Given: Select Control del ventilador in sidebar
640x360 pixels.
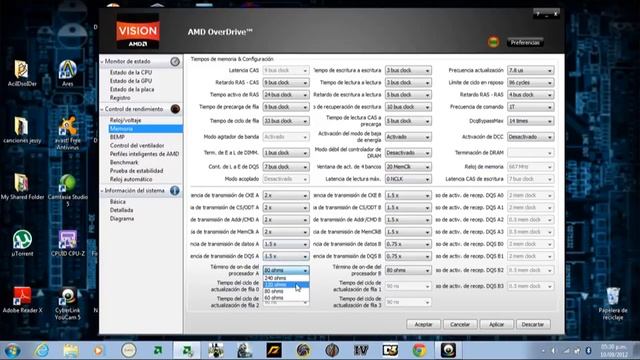Looking at the screenshot, I should tap(137, 145).
